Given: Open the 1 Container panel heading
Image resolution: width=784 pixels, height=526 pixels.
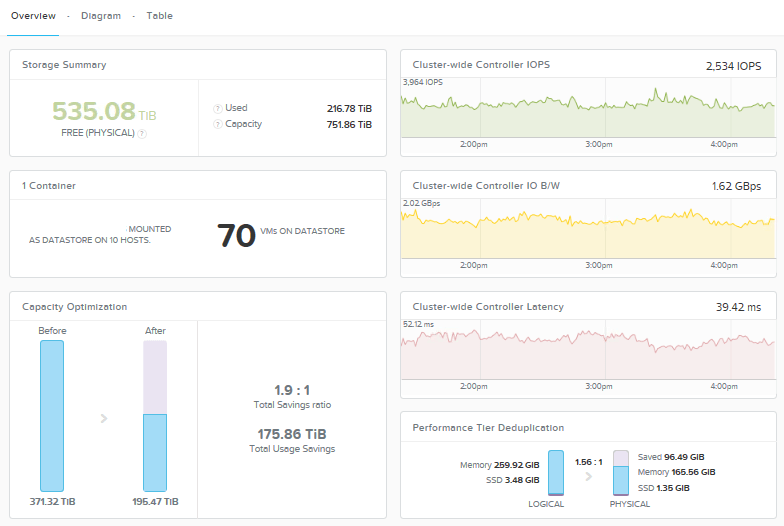Looking at the screenshot, I should 48,186.
